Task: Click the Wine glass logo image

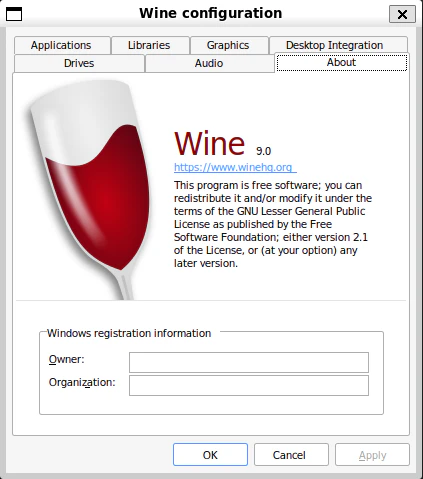Action: coord(88,188)
